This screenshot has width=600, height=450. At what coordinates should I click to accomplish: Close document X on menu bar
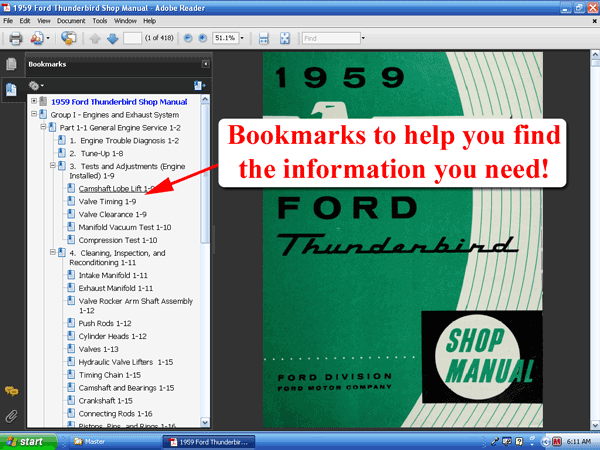[595, 21]
